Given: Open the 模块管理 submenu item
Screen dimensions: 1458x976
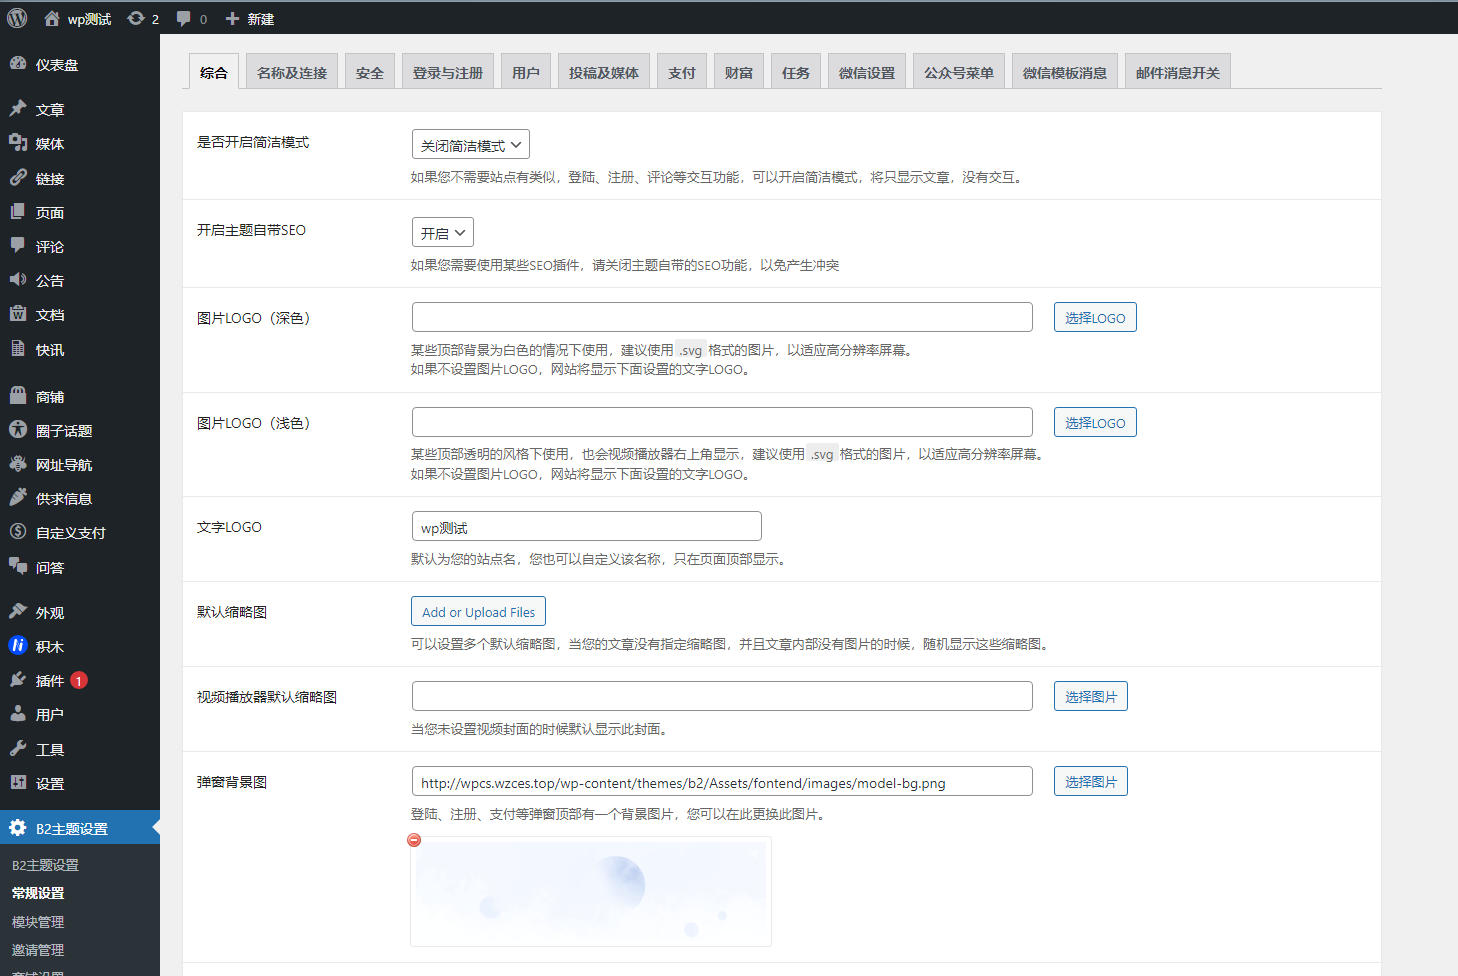Looking at the screenshot, I should (x=38, y=922).
